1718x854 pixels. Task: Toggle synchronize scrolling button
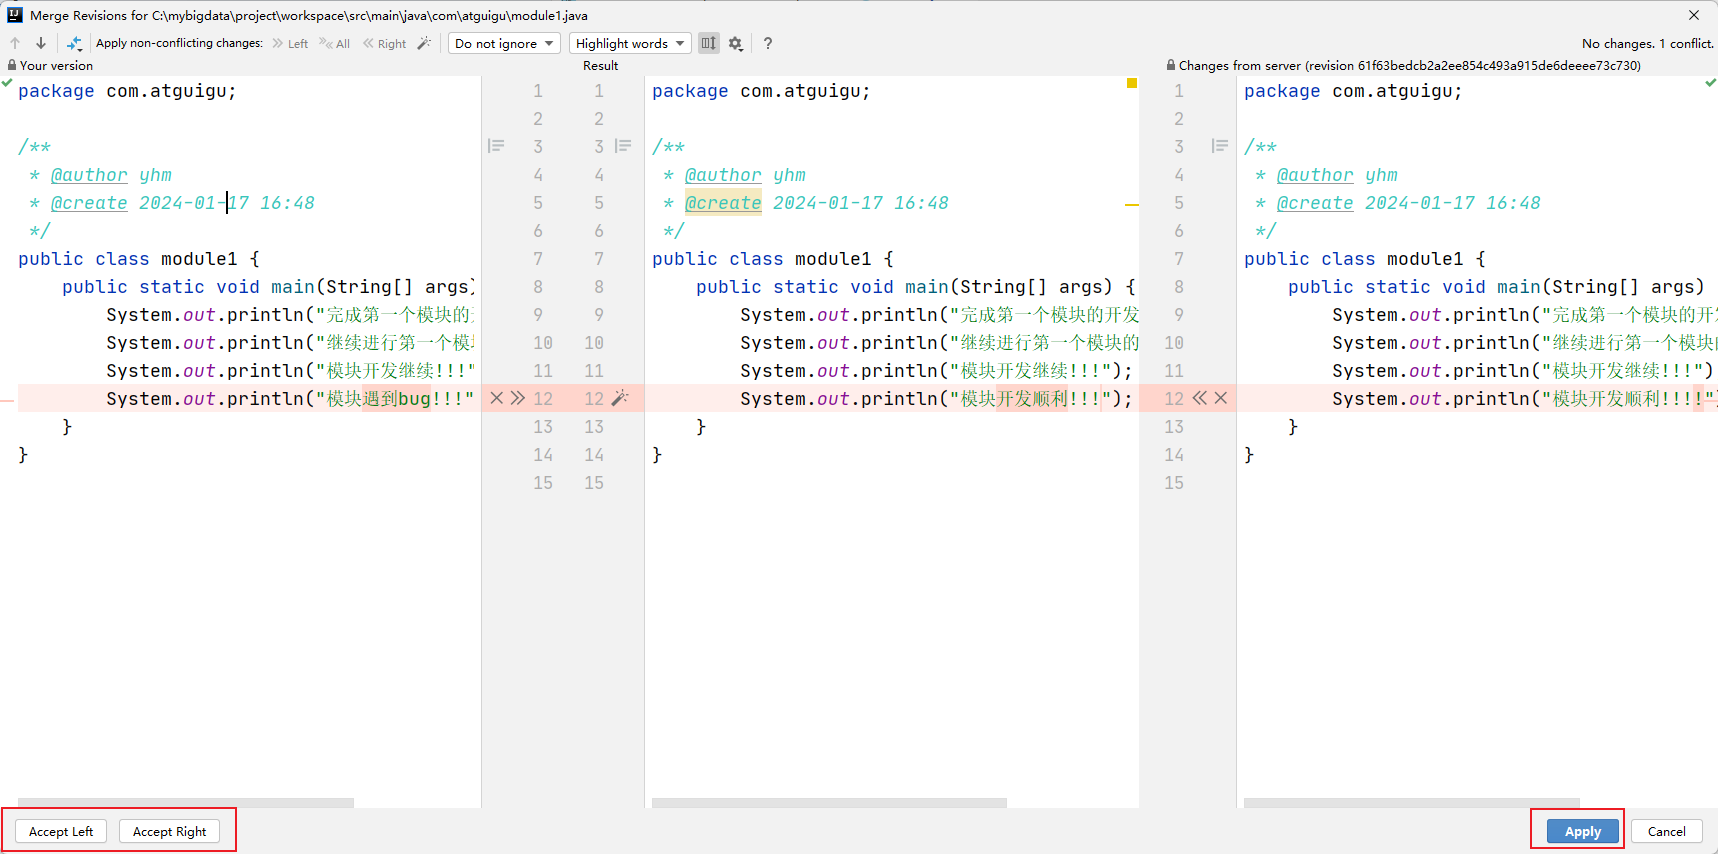pos(709,43)
